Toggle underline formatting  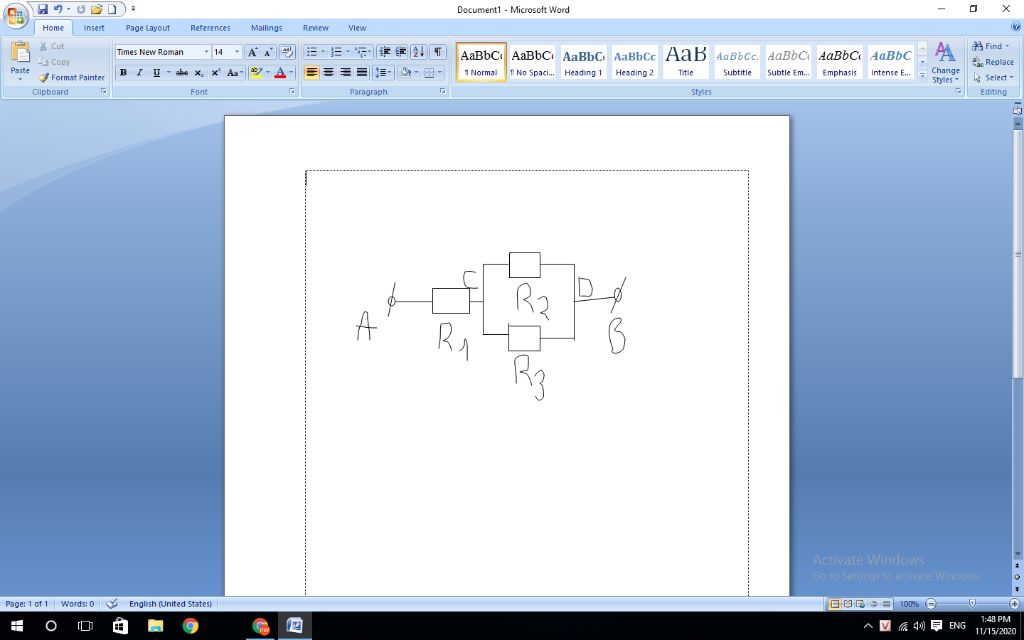point(156,72)
